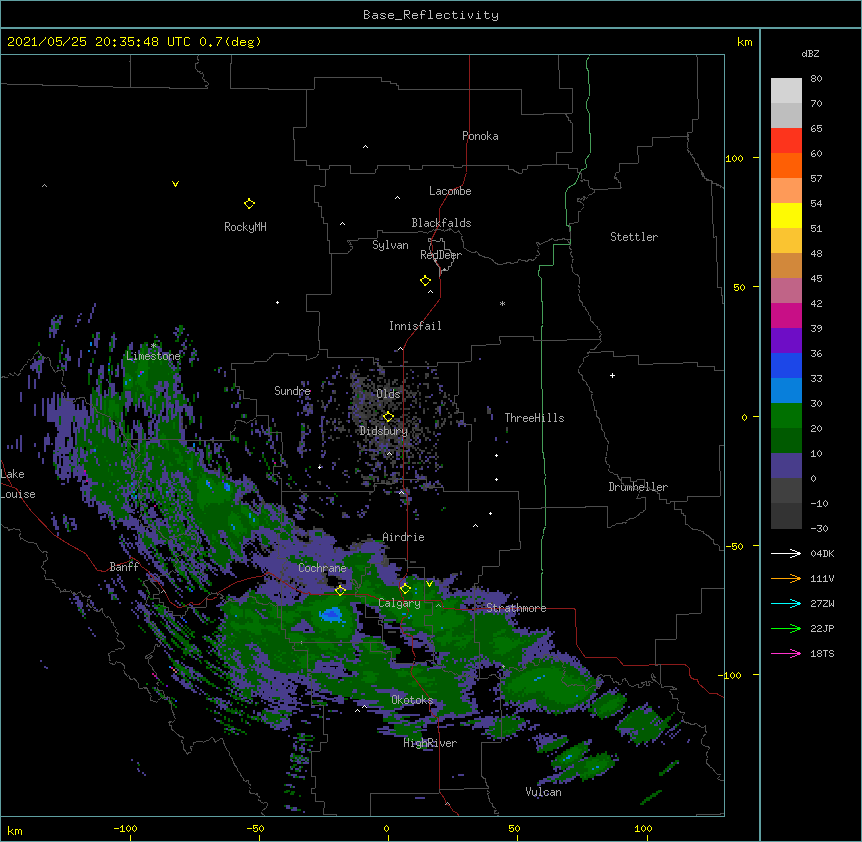Click the Ponoka city label
Viewport: 862px width, 842px height.
480,136
